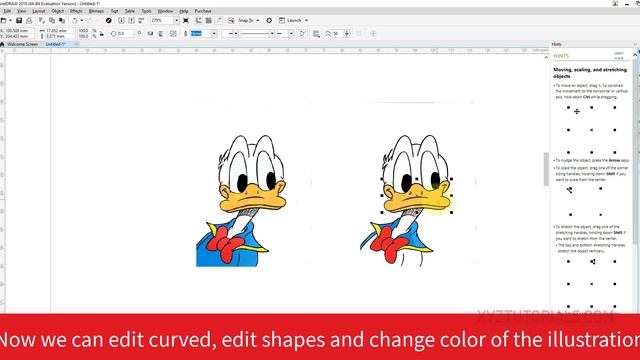The image size is (640, 360).
Task: Click the Save icon in the toolbar
Action: point(19,20)
